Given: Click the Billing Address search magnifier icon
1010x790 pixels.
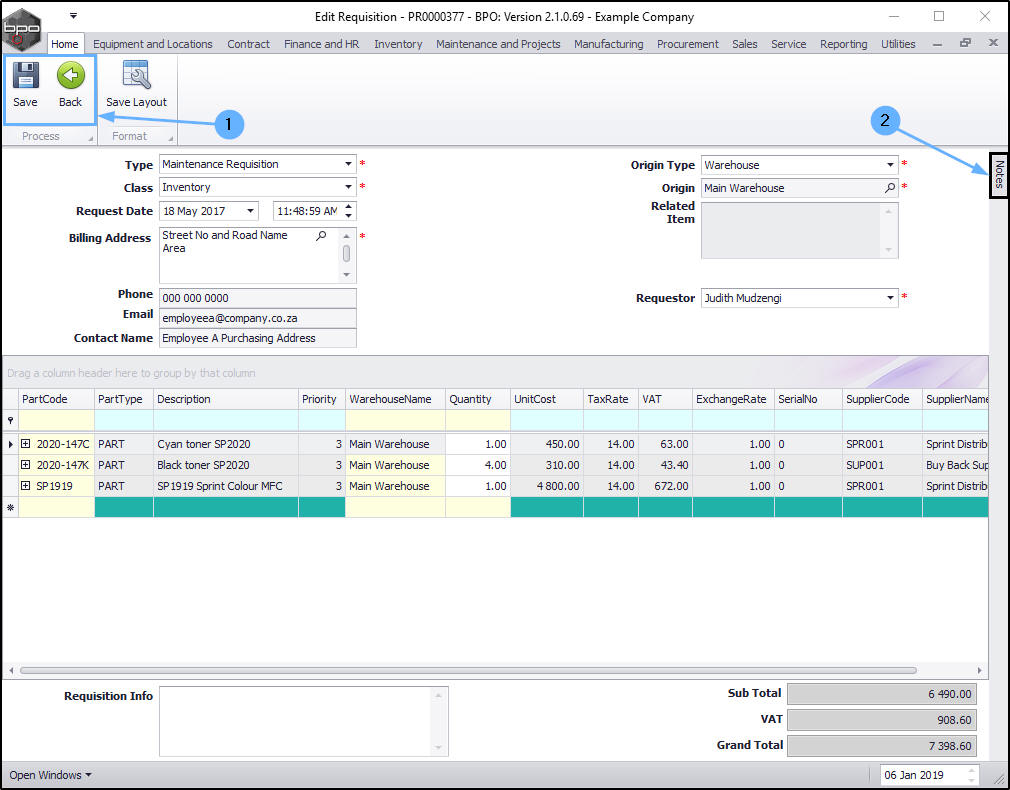Looking at the screenshot, I should coord(321,236).
